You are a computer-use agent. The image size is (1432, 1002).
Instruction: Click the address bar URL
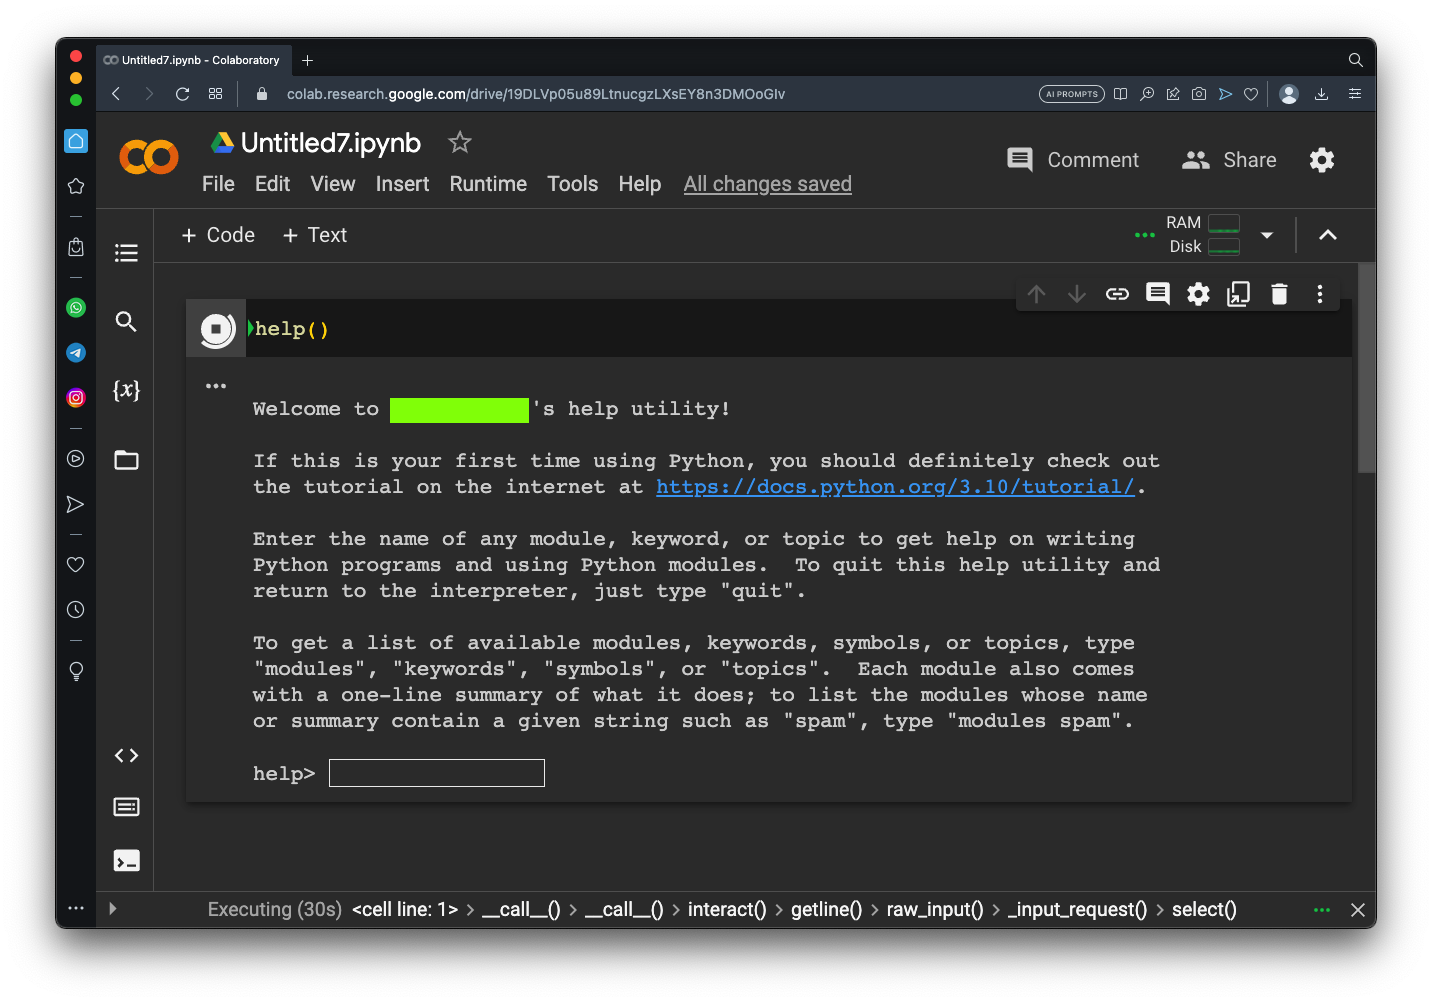pos(536,94)
